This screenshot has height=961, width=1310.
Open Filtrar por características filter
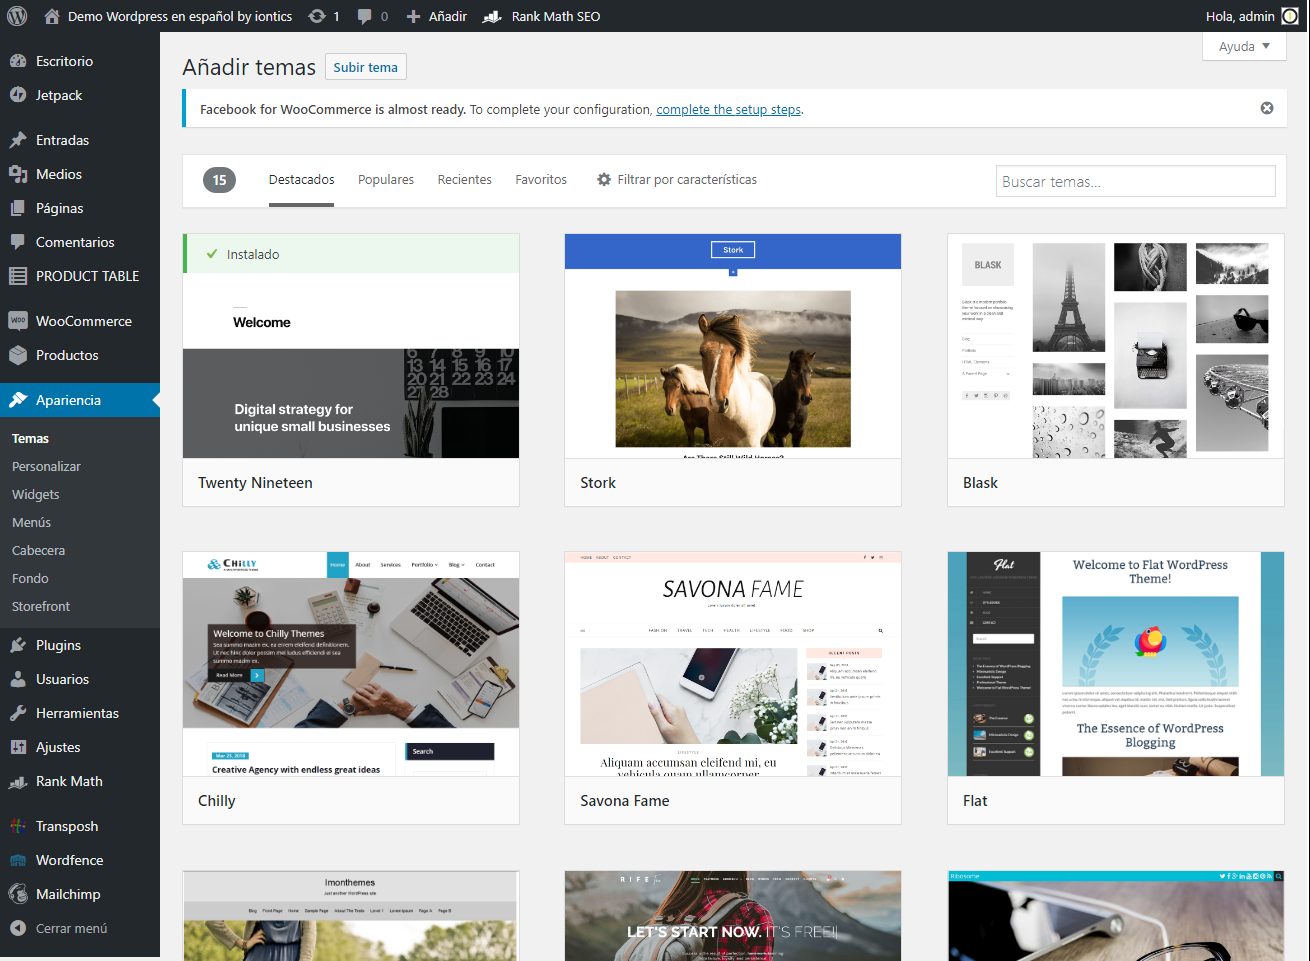pyautogui.click(x=677, y=180)
